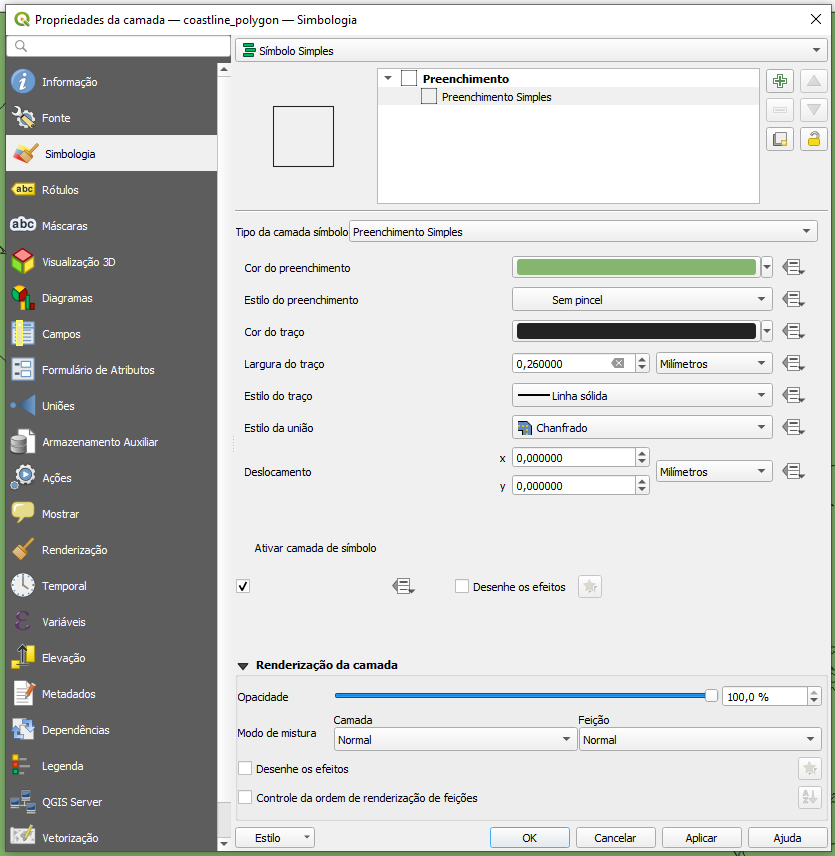Viewport: 835px width, 856px height.
Task: Open the Estilo da união Chanfrado dropdown
Action: click(642, 427)
